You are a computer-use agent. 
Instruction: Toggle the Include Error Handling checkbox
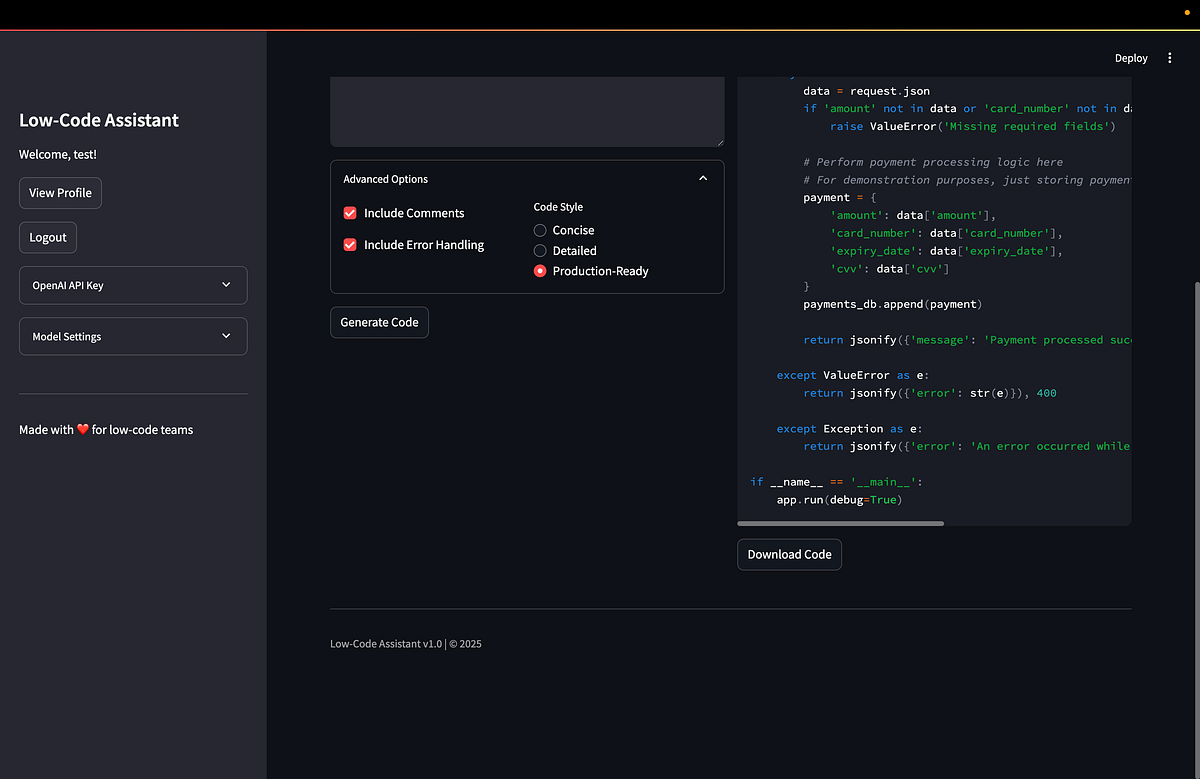350,245
